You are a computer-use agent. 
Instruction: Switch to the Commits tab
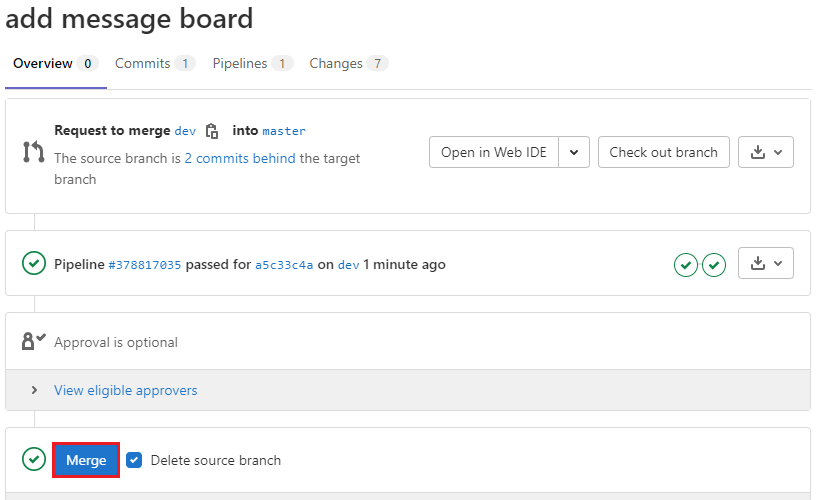coord(143,64)
